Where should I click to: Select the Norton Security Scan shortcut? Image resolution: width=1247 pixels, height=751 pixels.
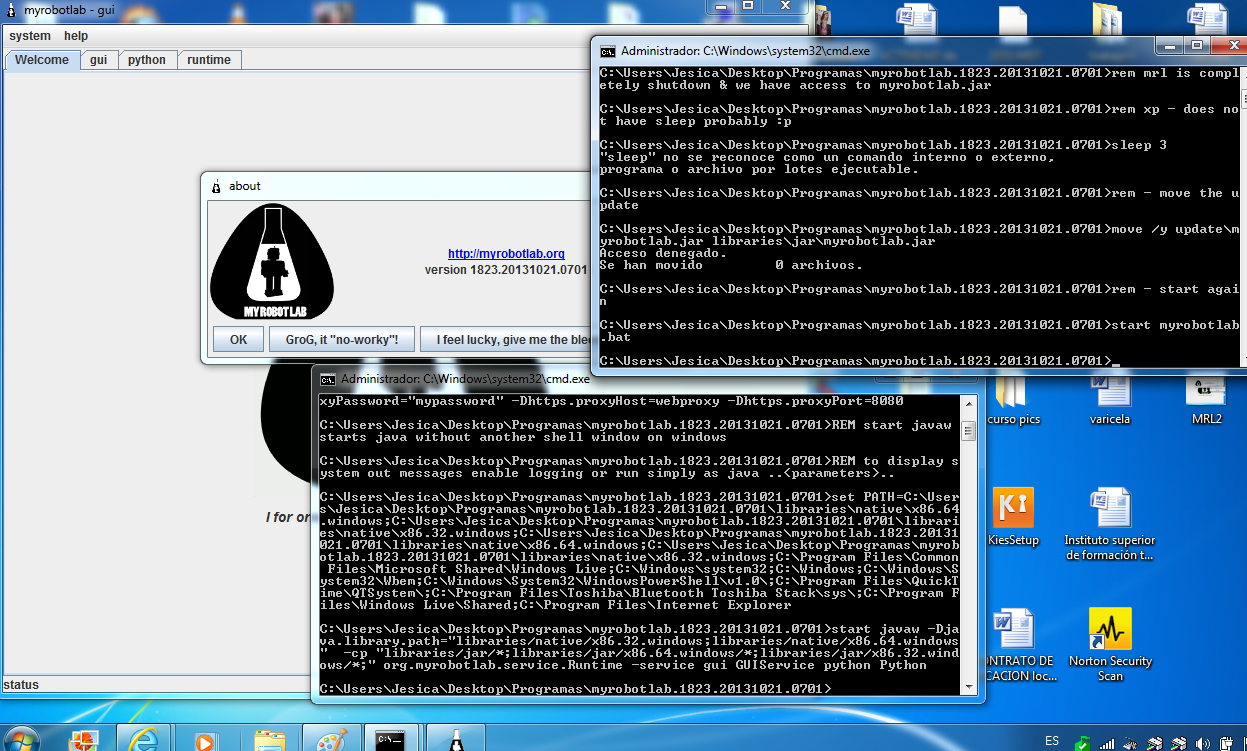[1110, 644]
